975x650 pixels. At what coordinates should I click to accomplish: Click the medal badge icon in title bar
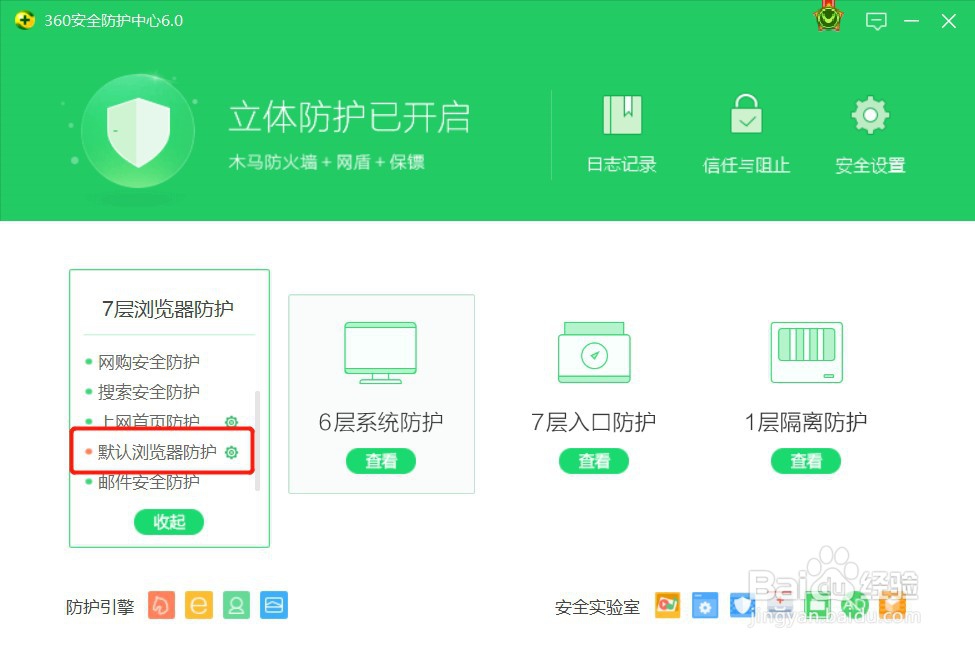[x=828, y=18]
